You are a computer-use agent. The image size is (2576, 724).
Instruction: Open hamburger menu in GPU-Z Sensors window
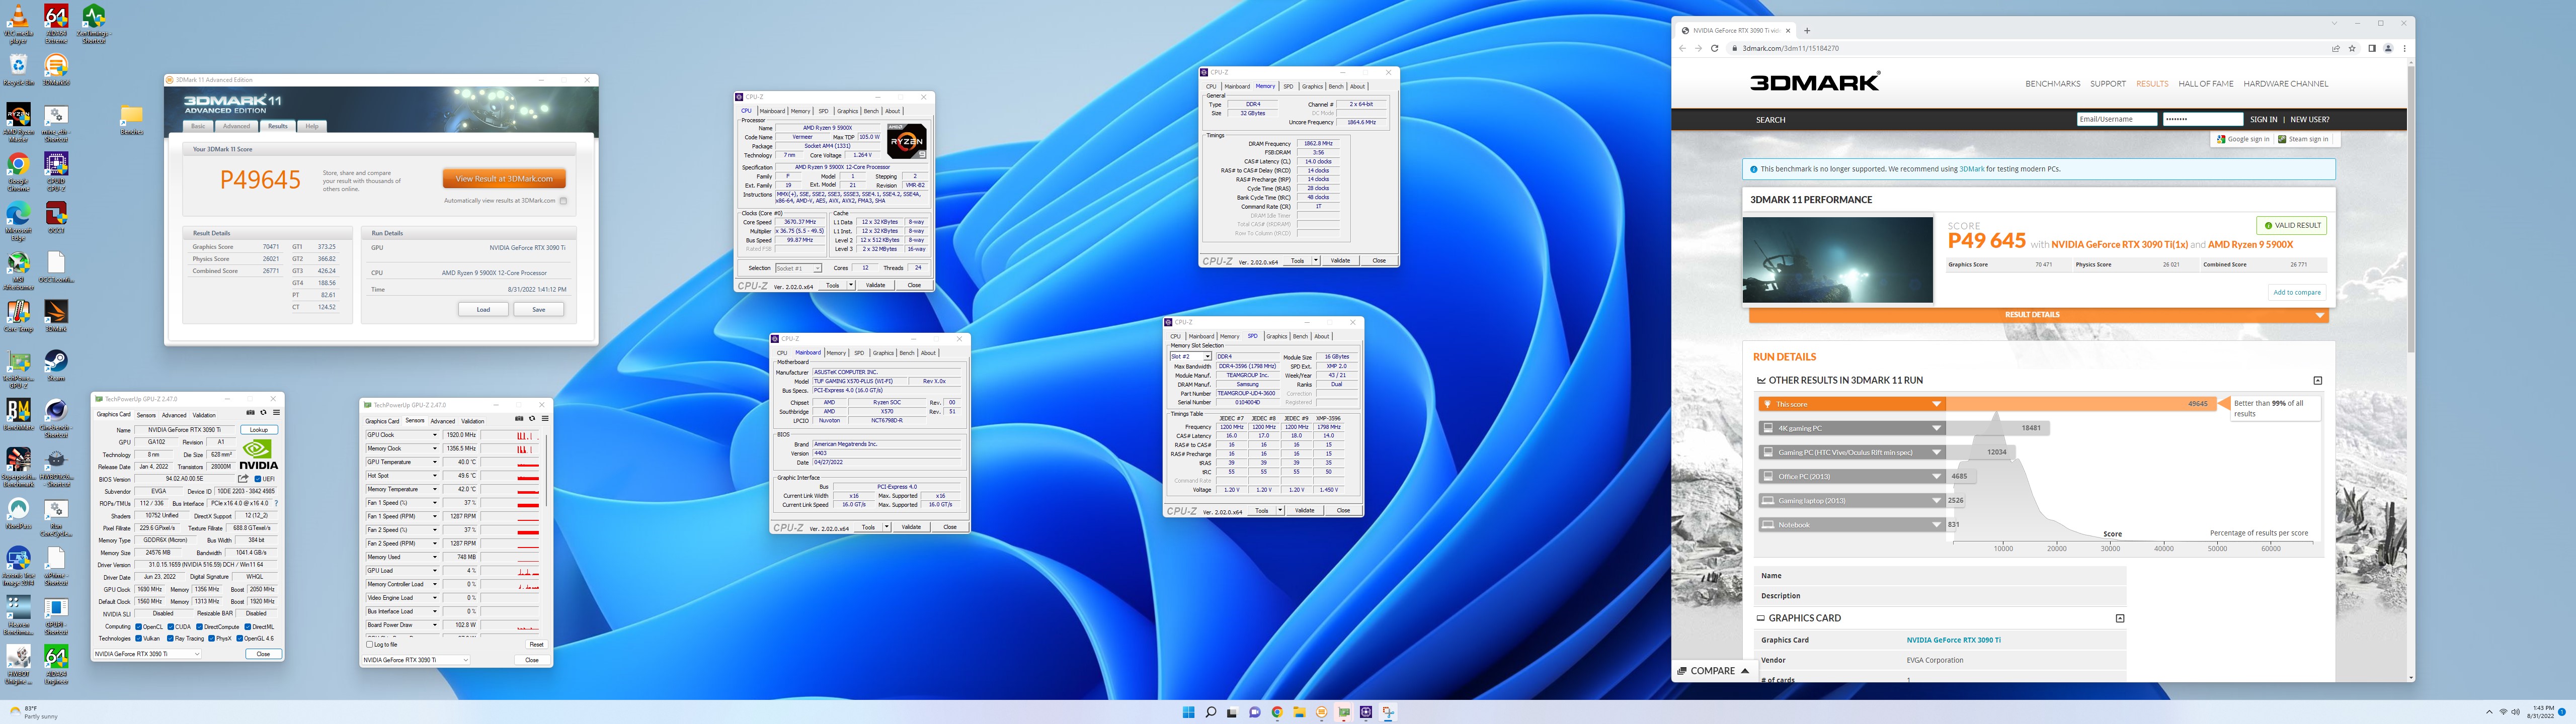544,419
